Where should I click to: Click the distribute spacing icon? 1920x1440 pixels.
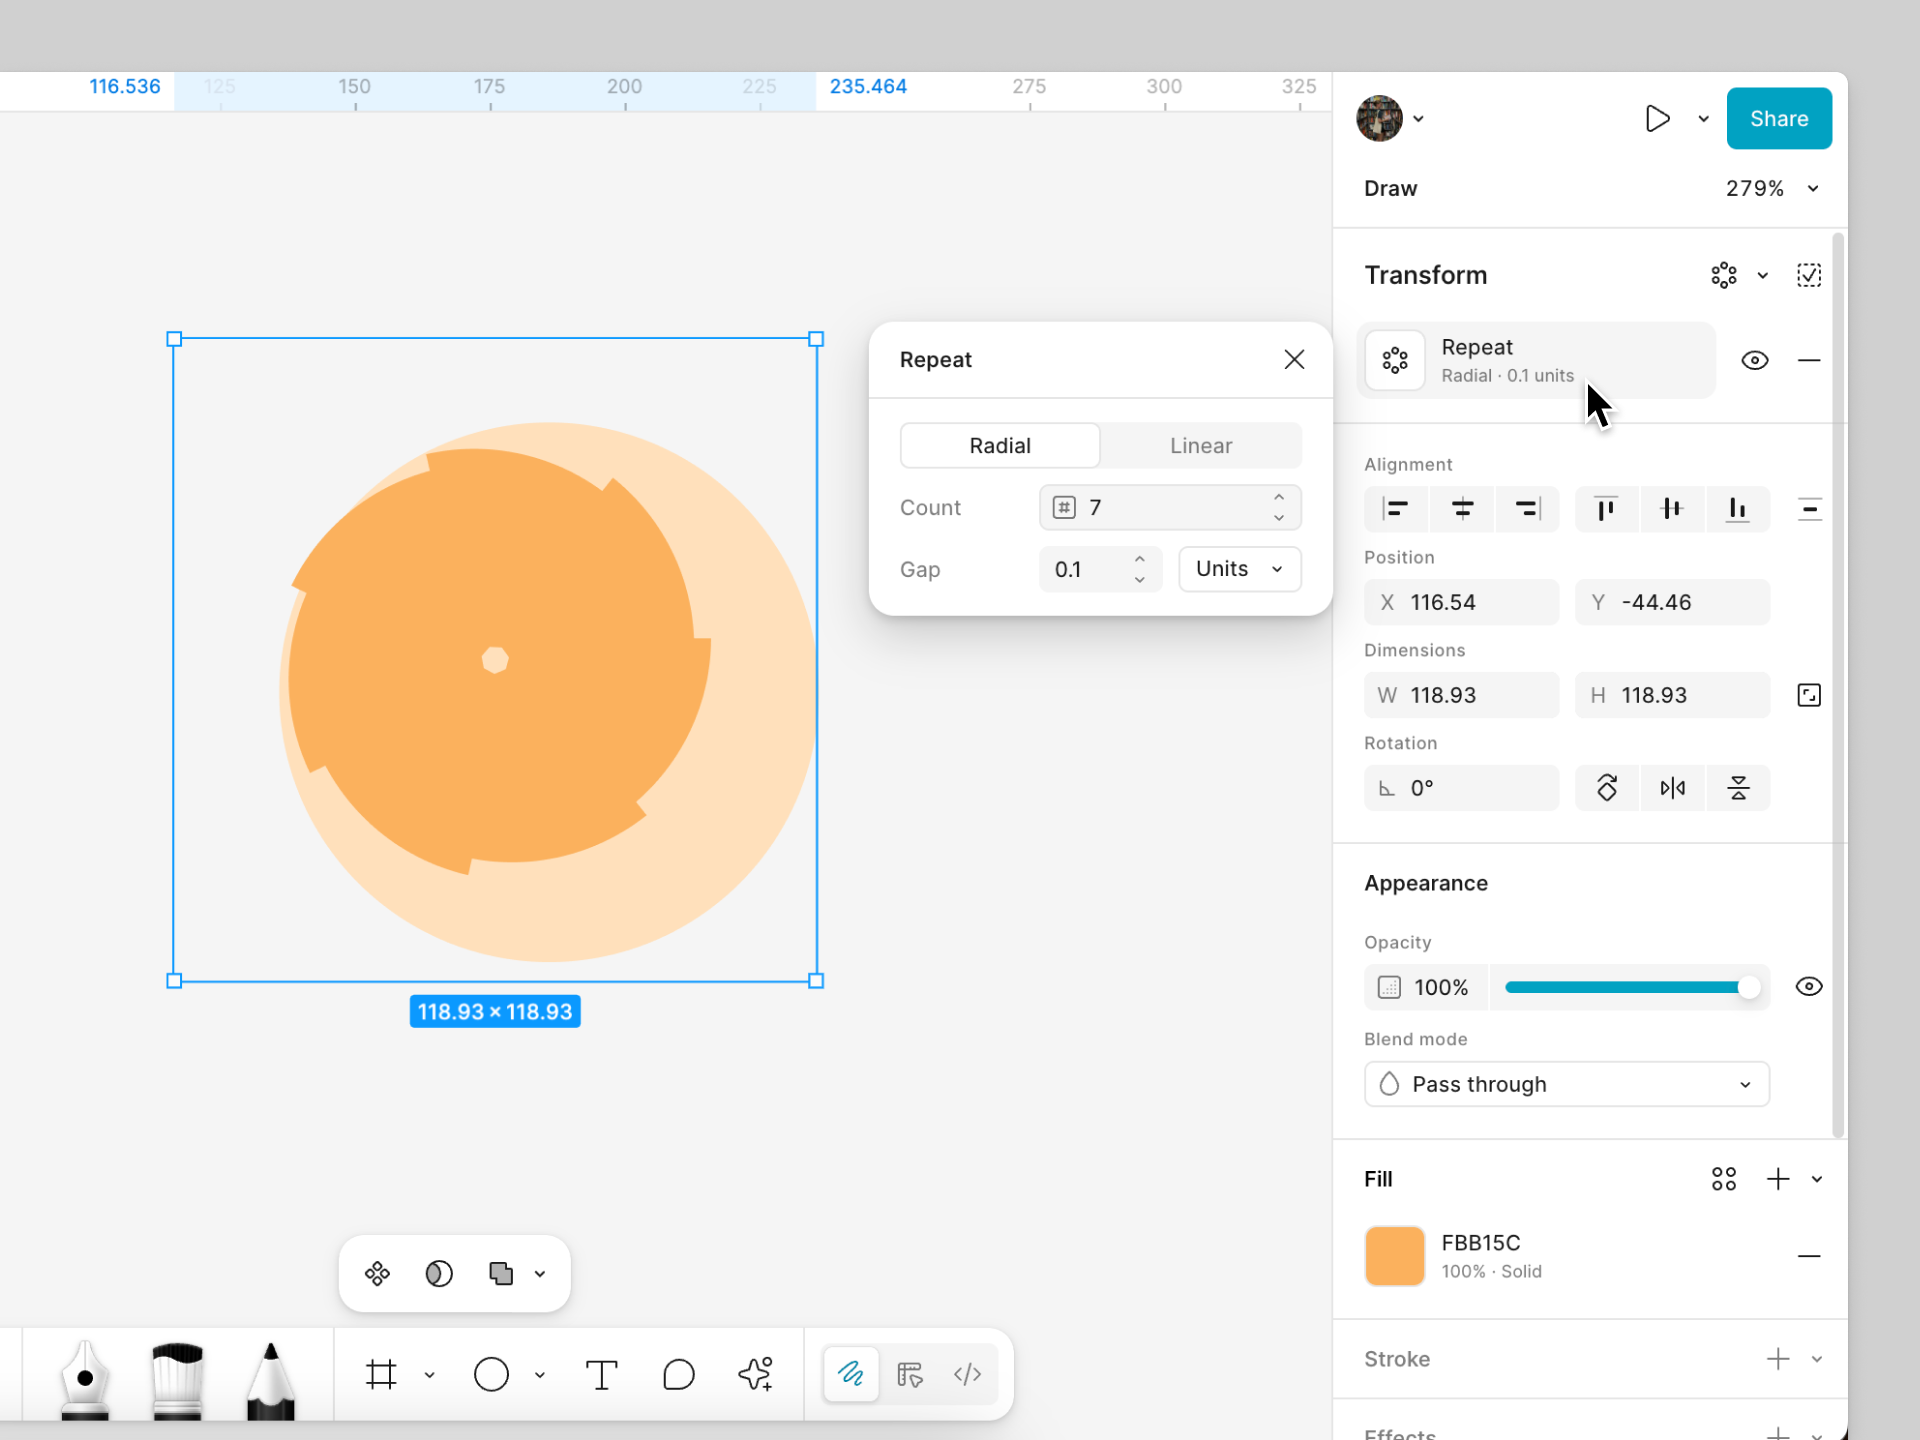click(x=1809, y=509)
